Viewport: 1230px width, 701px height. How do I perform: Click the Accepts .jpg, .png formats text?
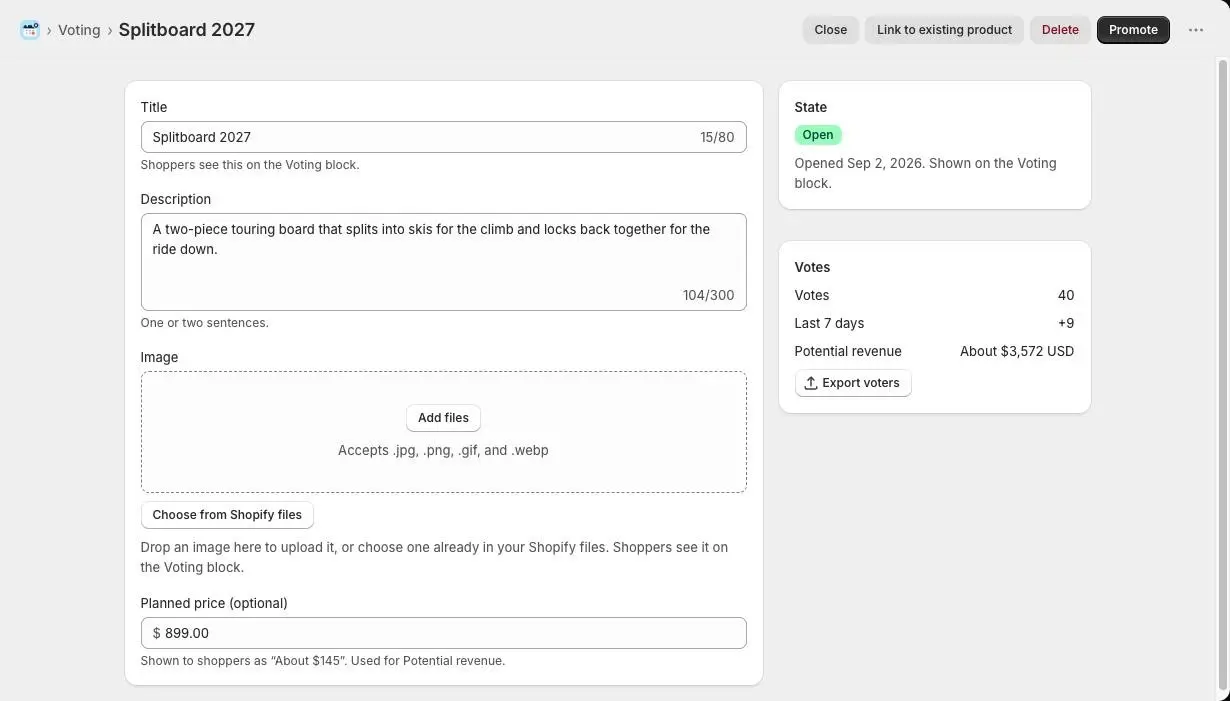tap(443, 450)
